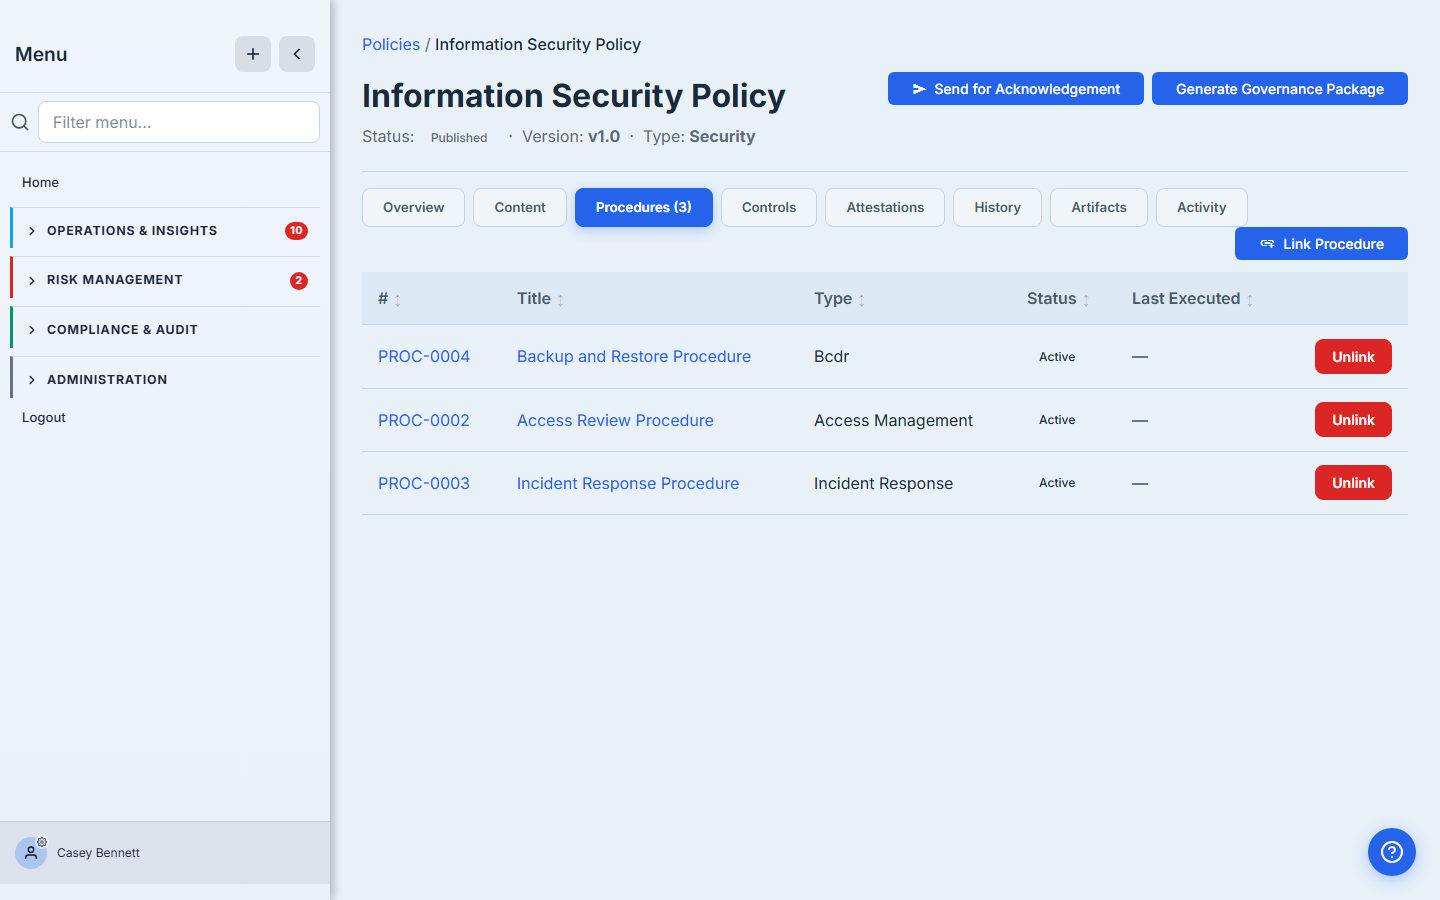Click the plus icon beside Menu
The width and height of the screenshot is (1440, 900).
point(253,54)
